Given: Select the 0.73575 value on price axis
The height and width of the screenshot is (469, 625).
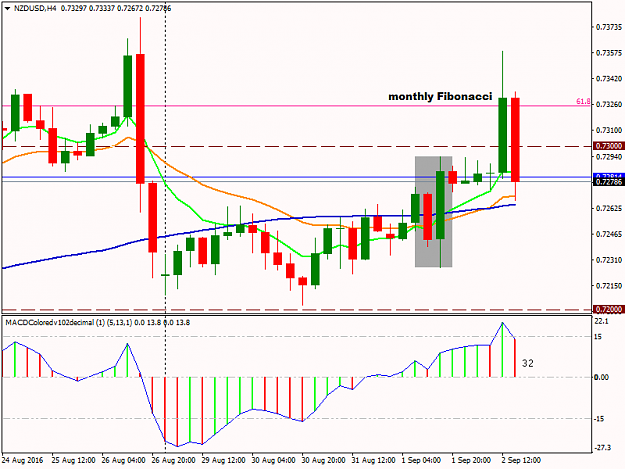Looking at the screenshot, I should (609, 53).
